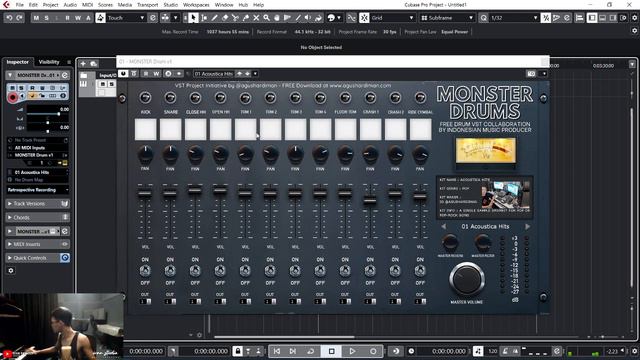Click the Apply Quantize Q icon
This screenshot has height=360, width=640.
pos(483,18)
